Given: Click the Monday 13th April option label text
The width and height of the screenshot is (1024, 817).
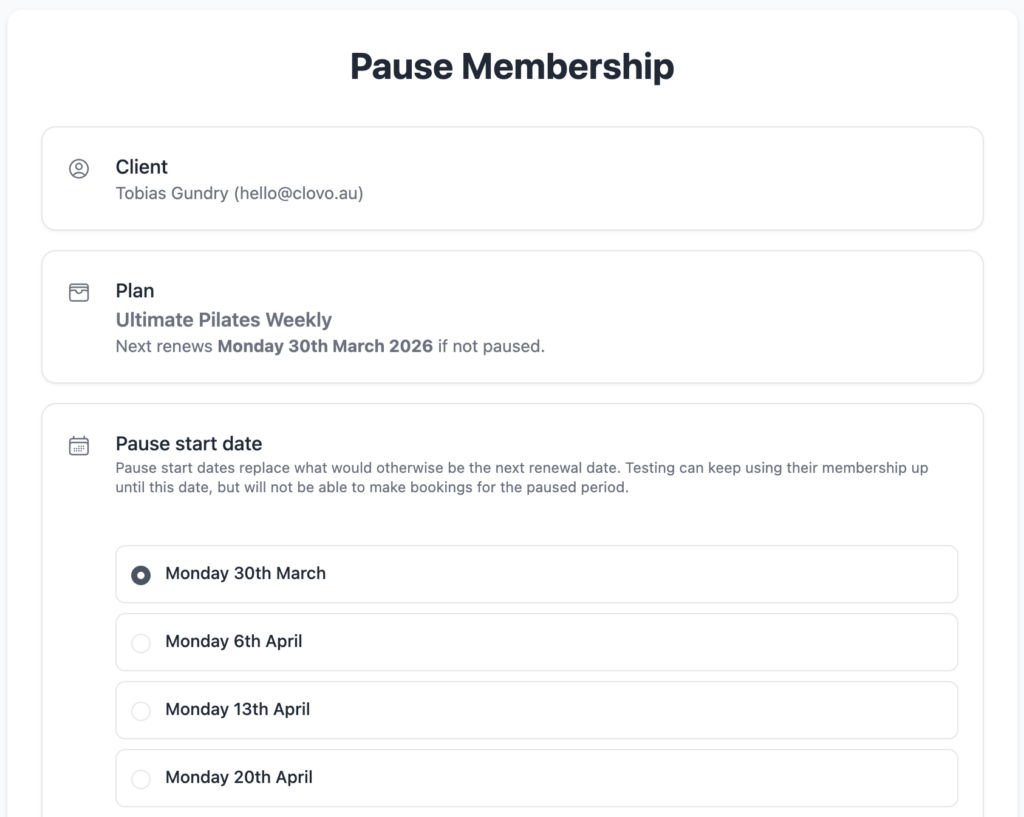Looking at the screenshot, I should 237,710.
